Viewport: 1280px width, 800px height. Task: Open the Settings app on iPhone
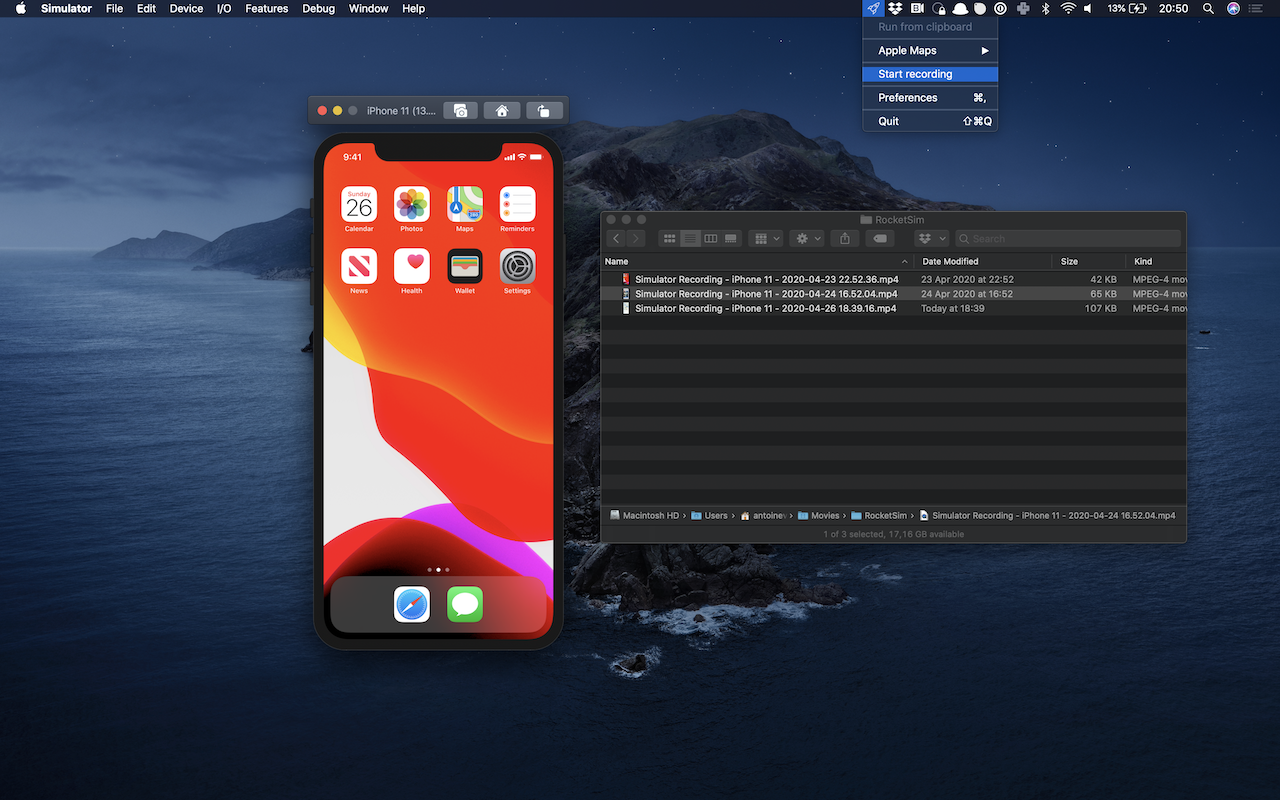(x=518, y=266)
